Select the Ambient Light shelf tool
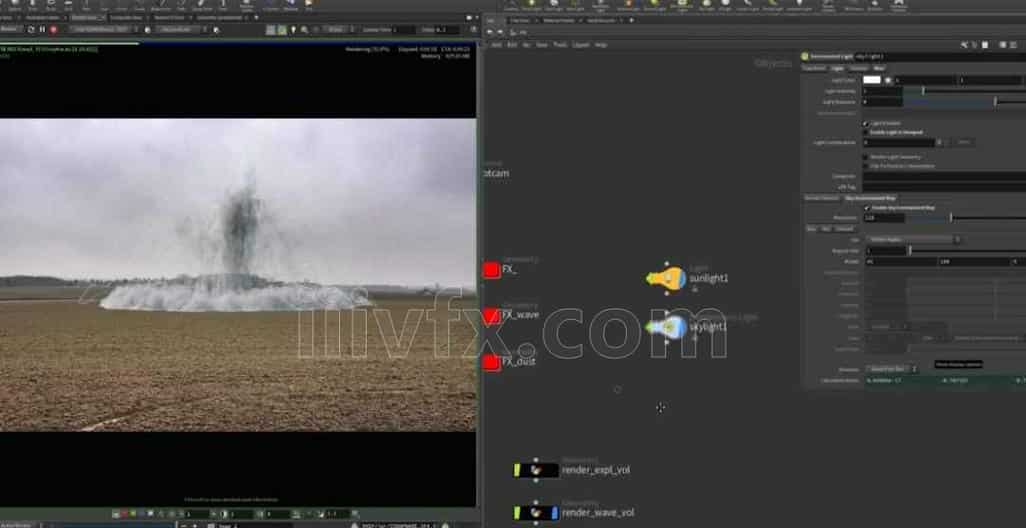Image resolution: width=1026 pixels, height=528 pixels. (799, 7)
